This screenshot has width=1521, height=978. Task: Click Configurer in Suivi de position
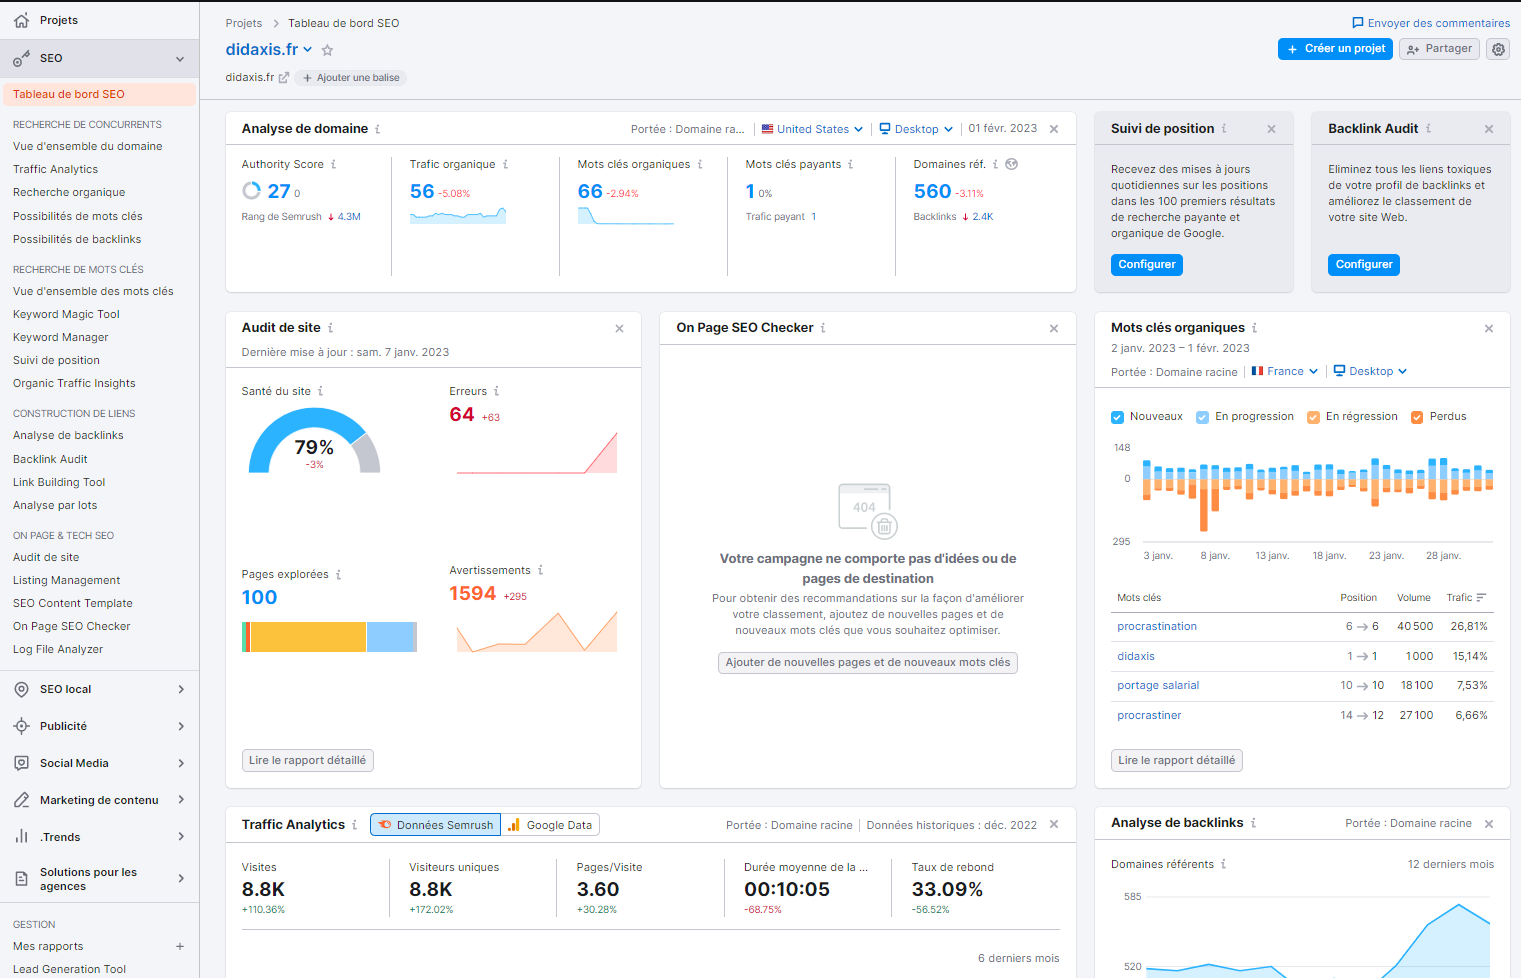1147,265
